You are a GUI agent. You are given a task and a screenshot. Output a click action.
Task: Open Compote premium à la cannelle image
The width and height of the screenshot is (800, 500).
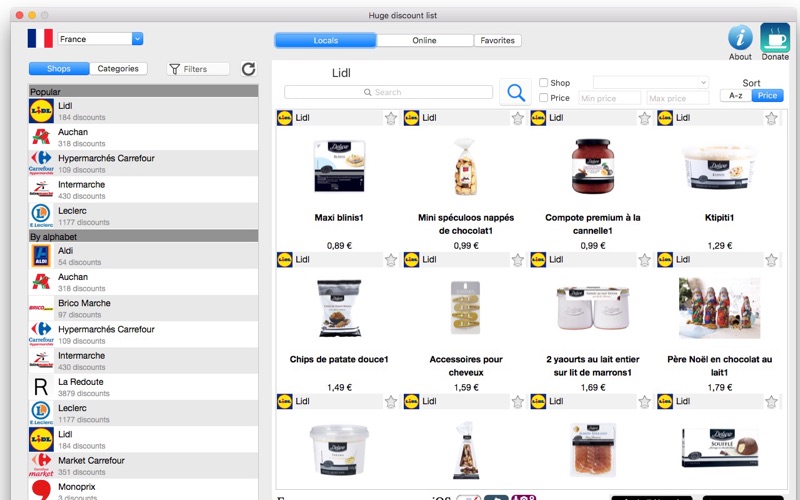(592, 166)
